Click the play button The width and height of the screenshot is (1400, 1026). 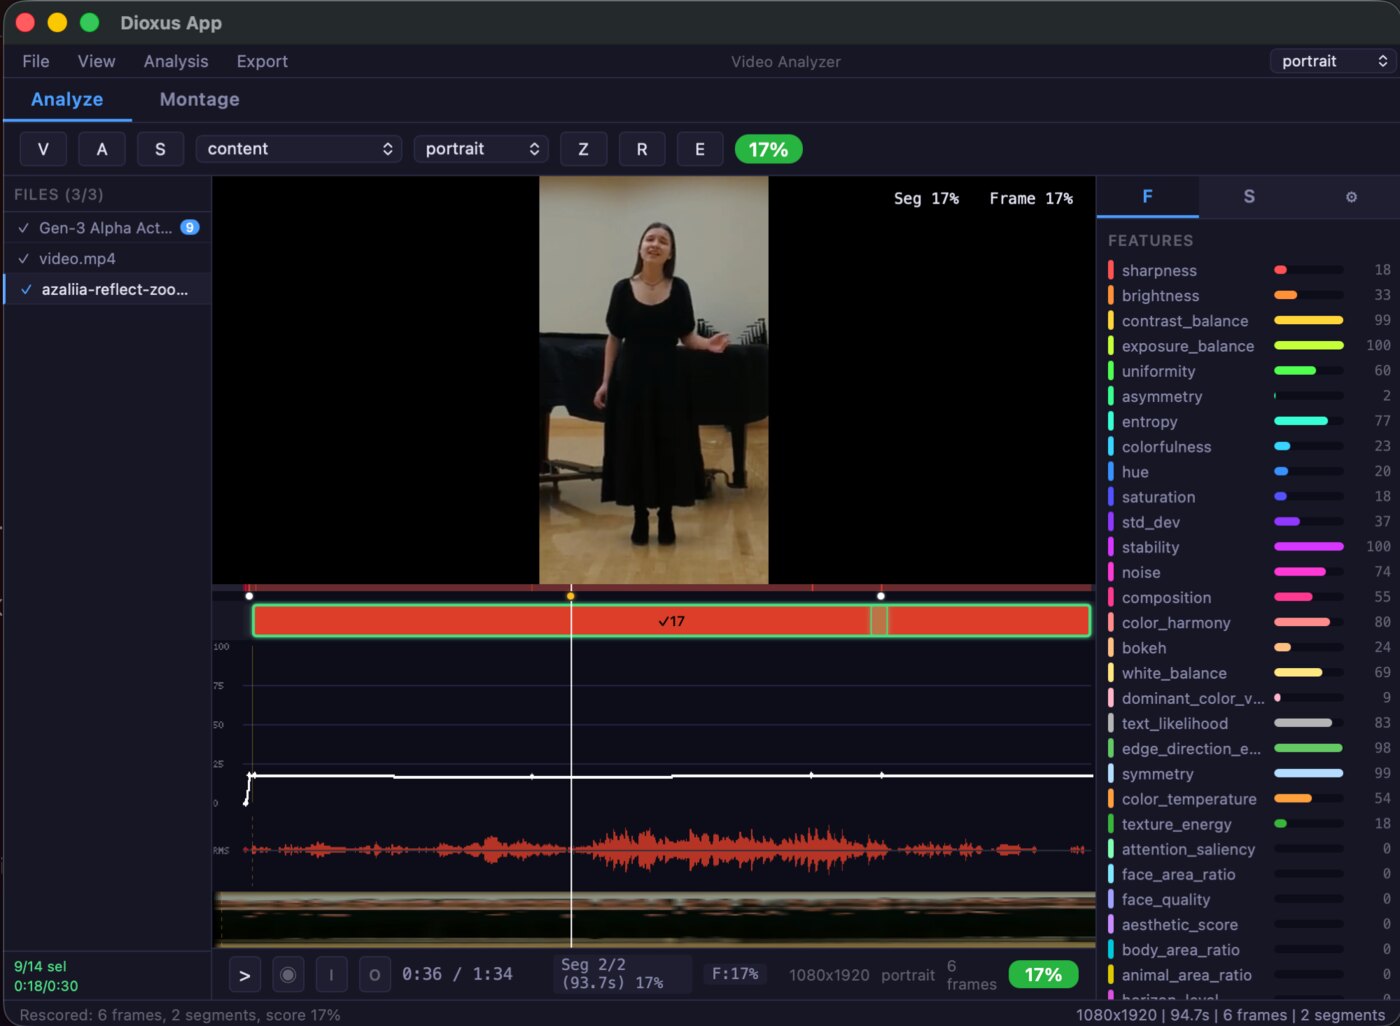coord(245,975)
